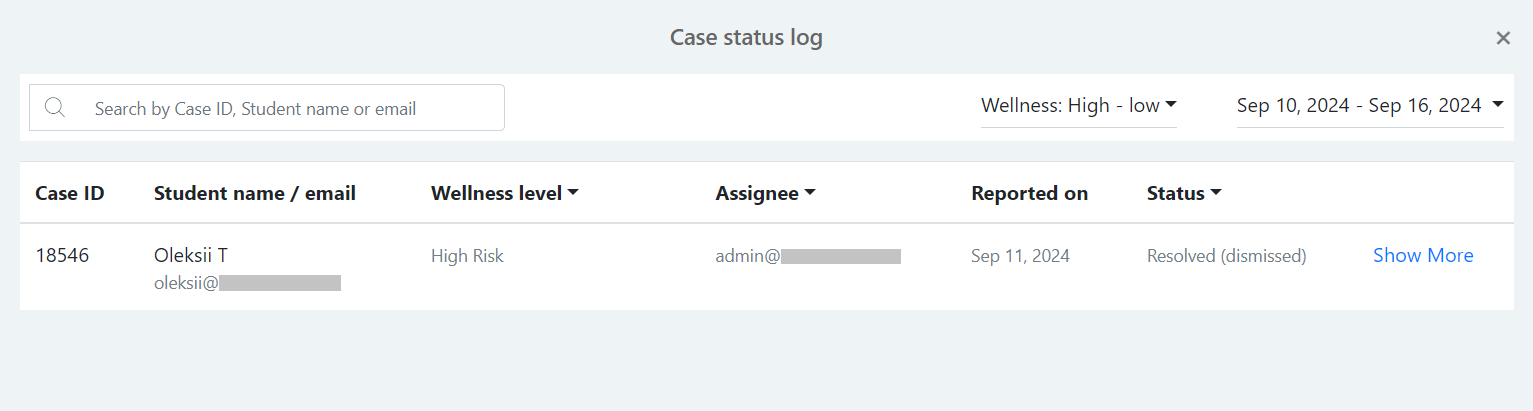Screen dimensions: 1533x411
Task: Open the Wellness: High - low sort dropdown
Action: 1078,105
